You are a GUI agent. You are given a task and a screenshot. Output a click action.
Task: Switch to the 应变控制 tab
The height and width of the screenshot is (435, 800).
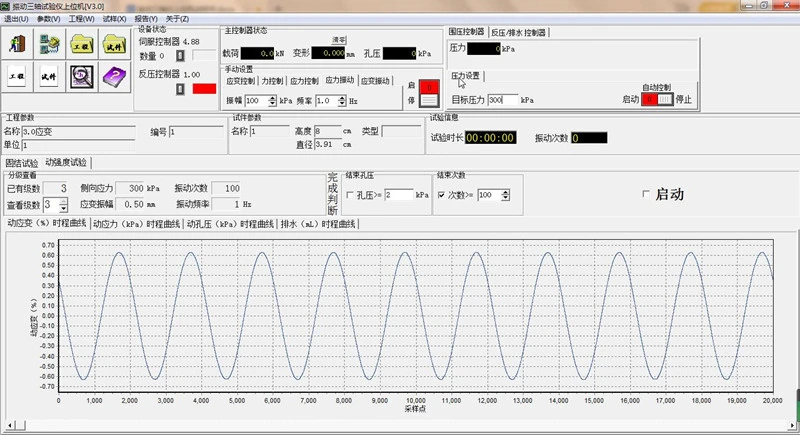click(240, 81)
